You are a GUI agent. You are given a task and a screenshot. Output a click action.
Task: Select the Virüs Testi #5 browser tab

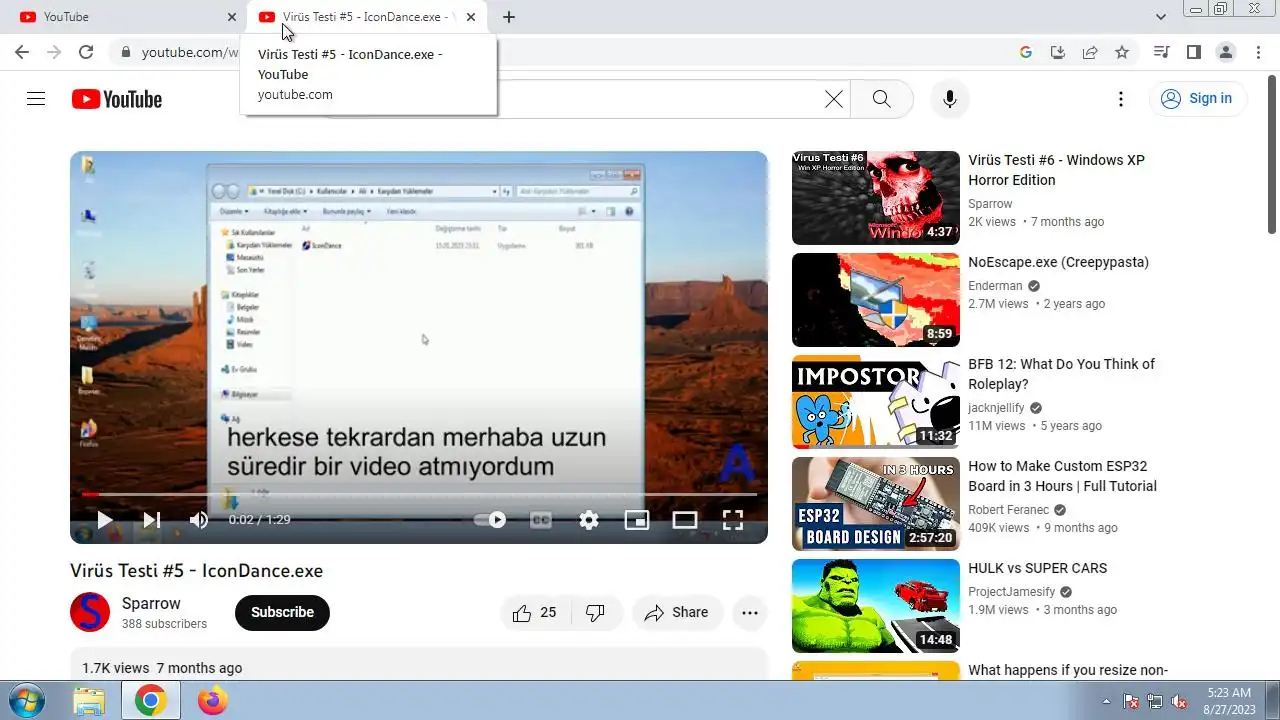tap(366, 17)
